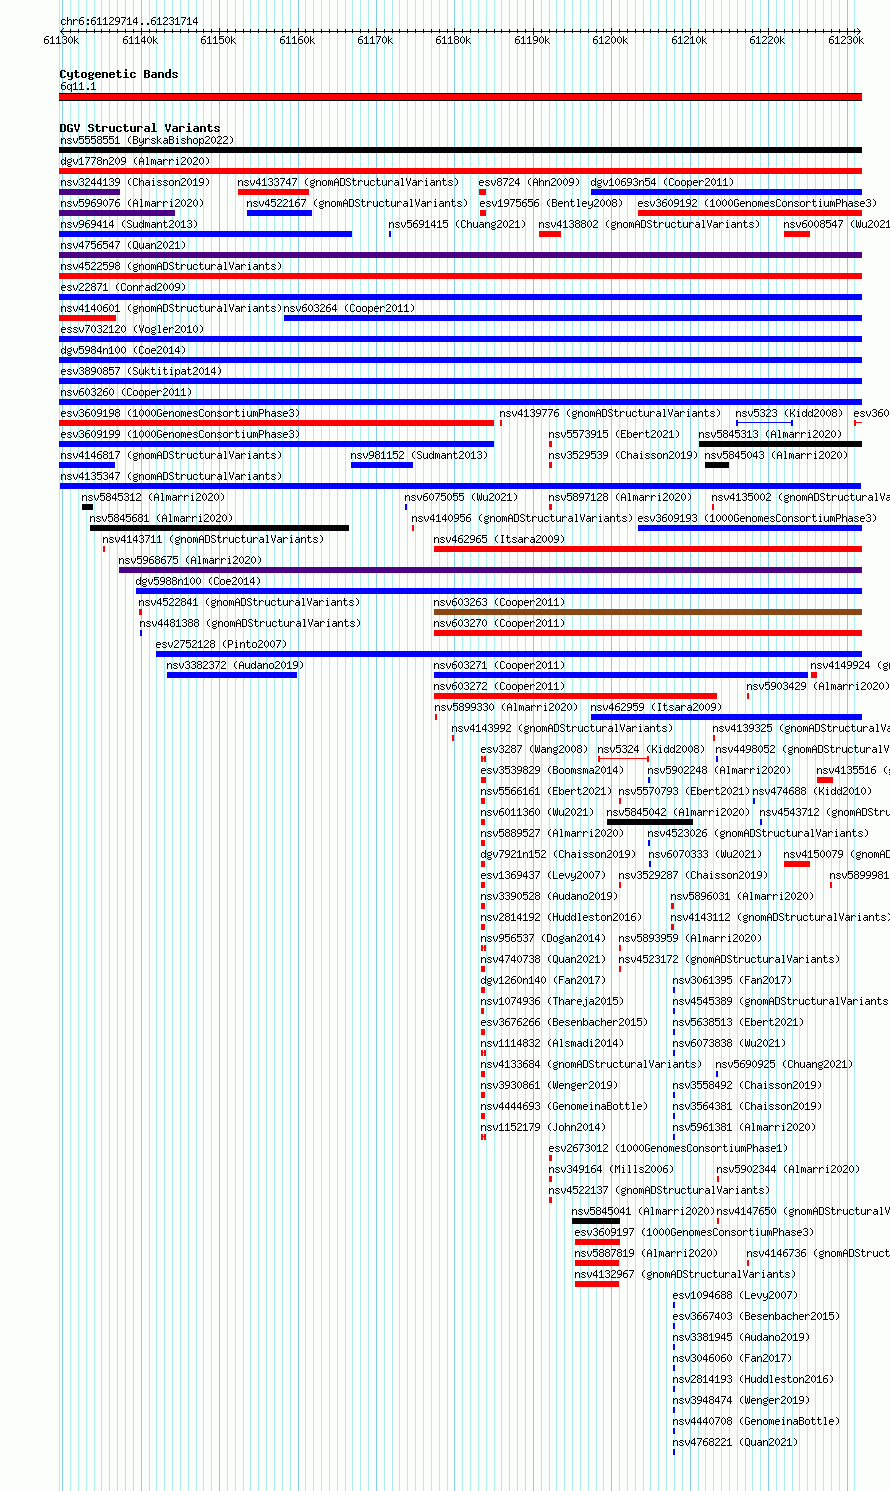Select nsv4756547 (Quan2021) label

click(x=123, y=246)
